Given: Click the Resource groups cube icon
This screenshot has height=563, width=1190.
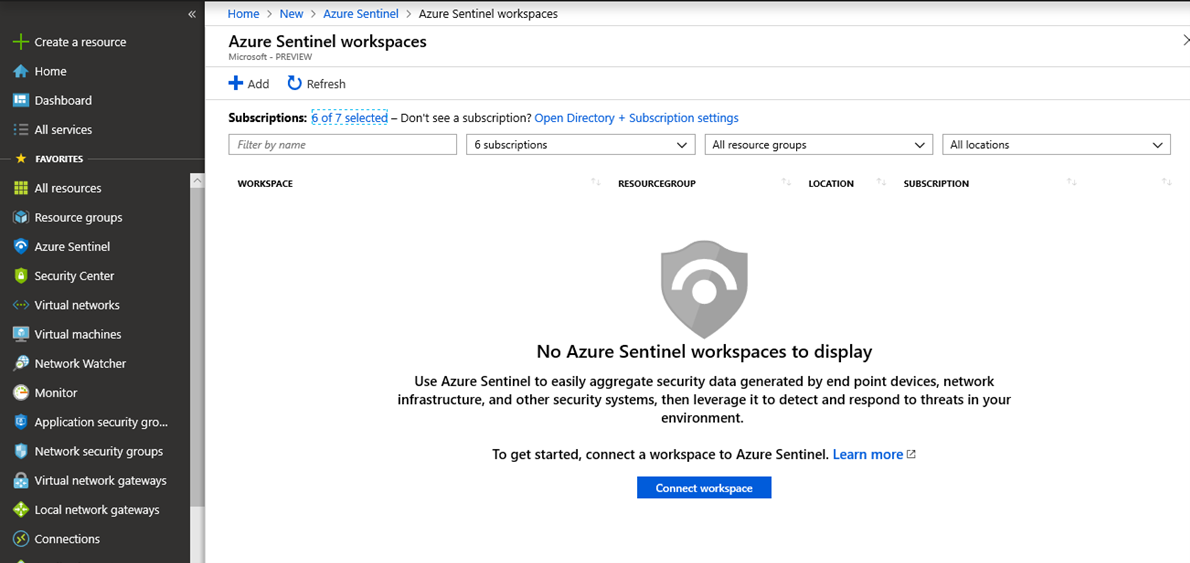Looking at the screenshot, I should point(21,218).
